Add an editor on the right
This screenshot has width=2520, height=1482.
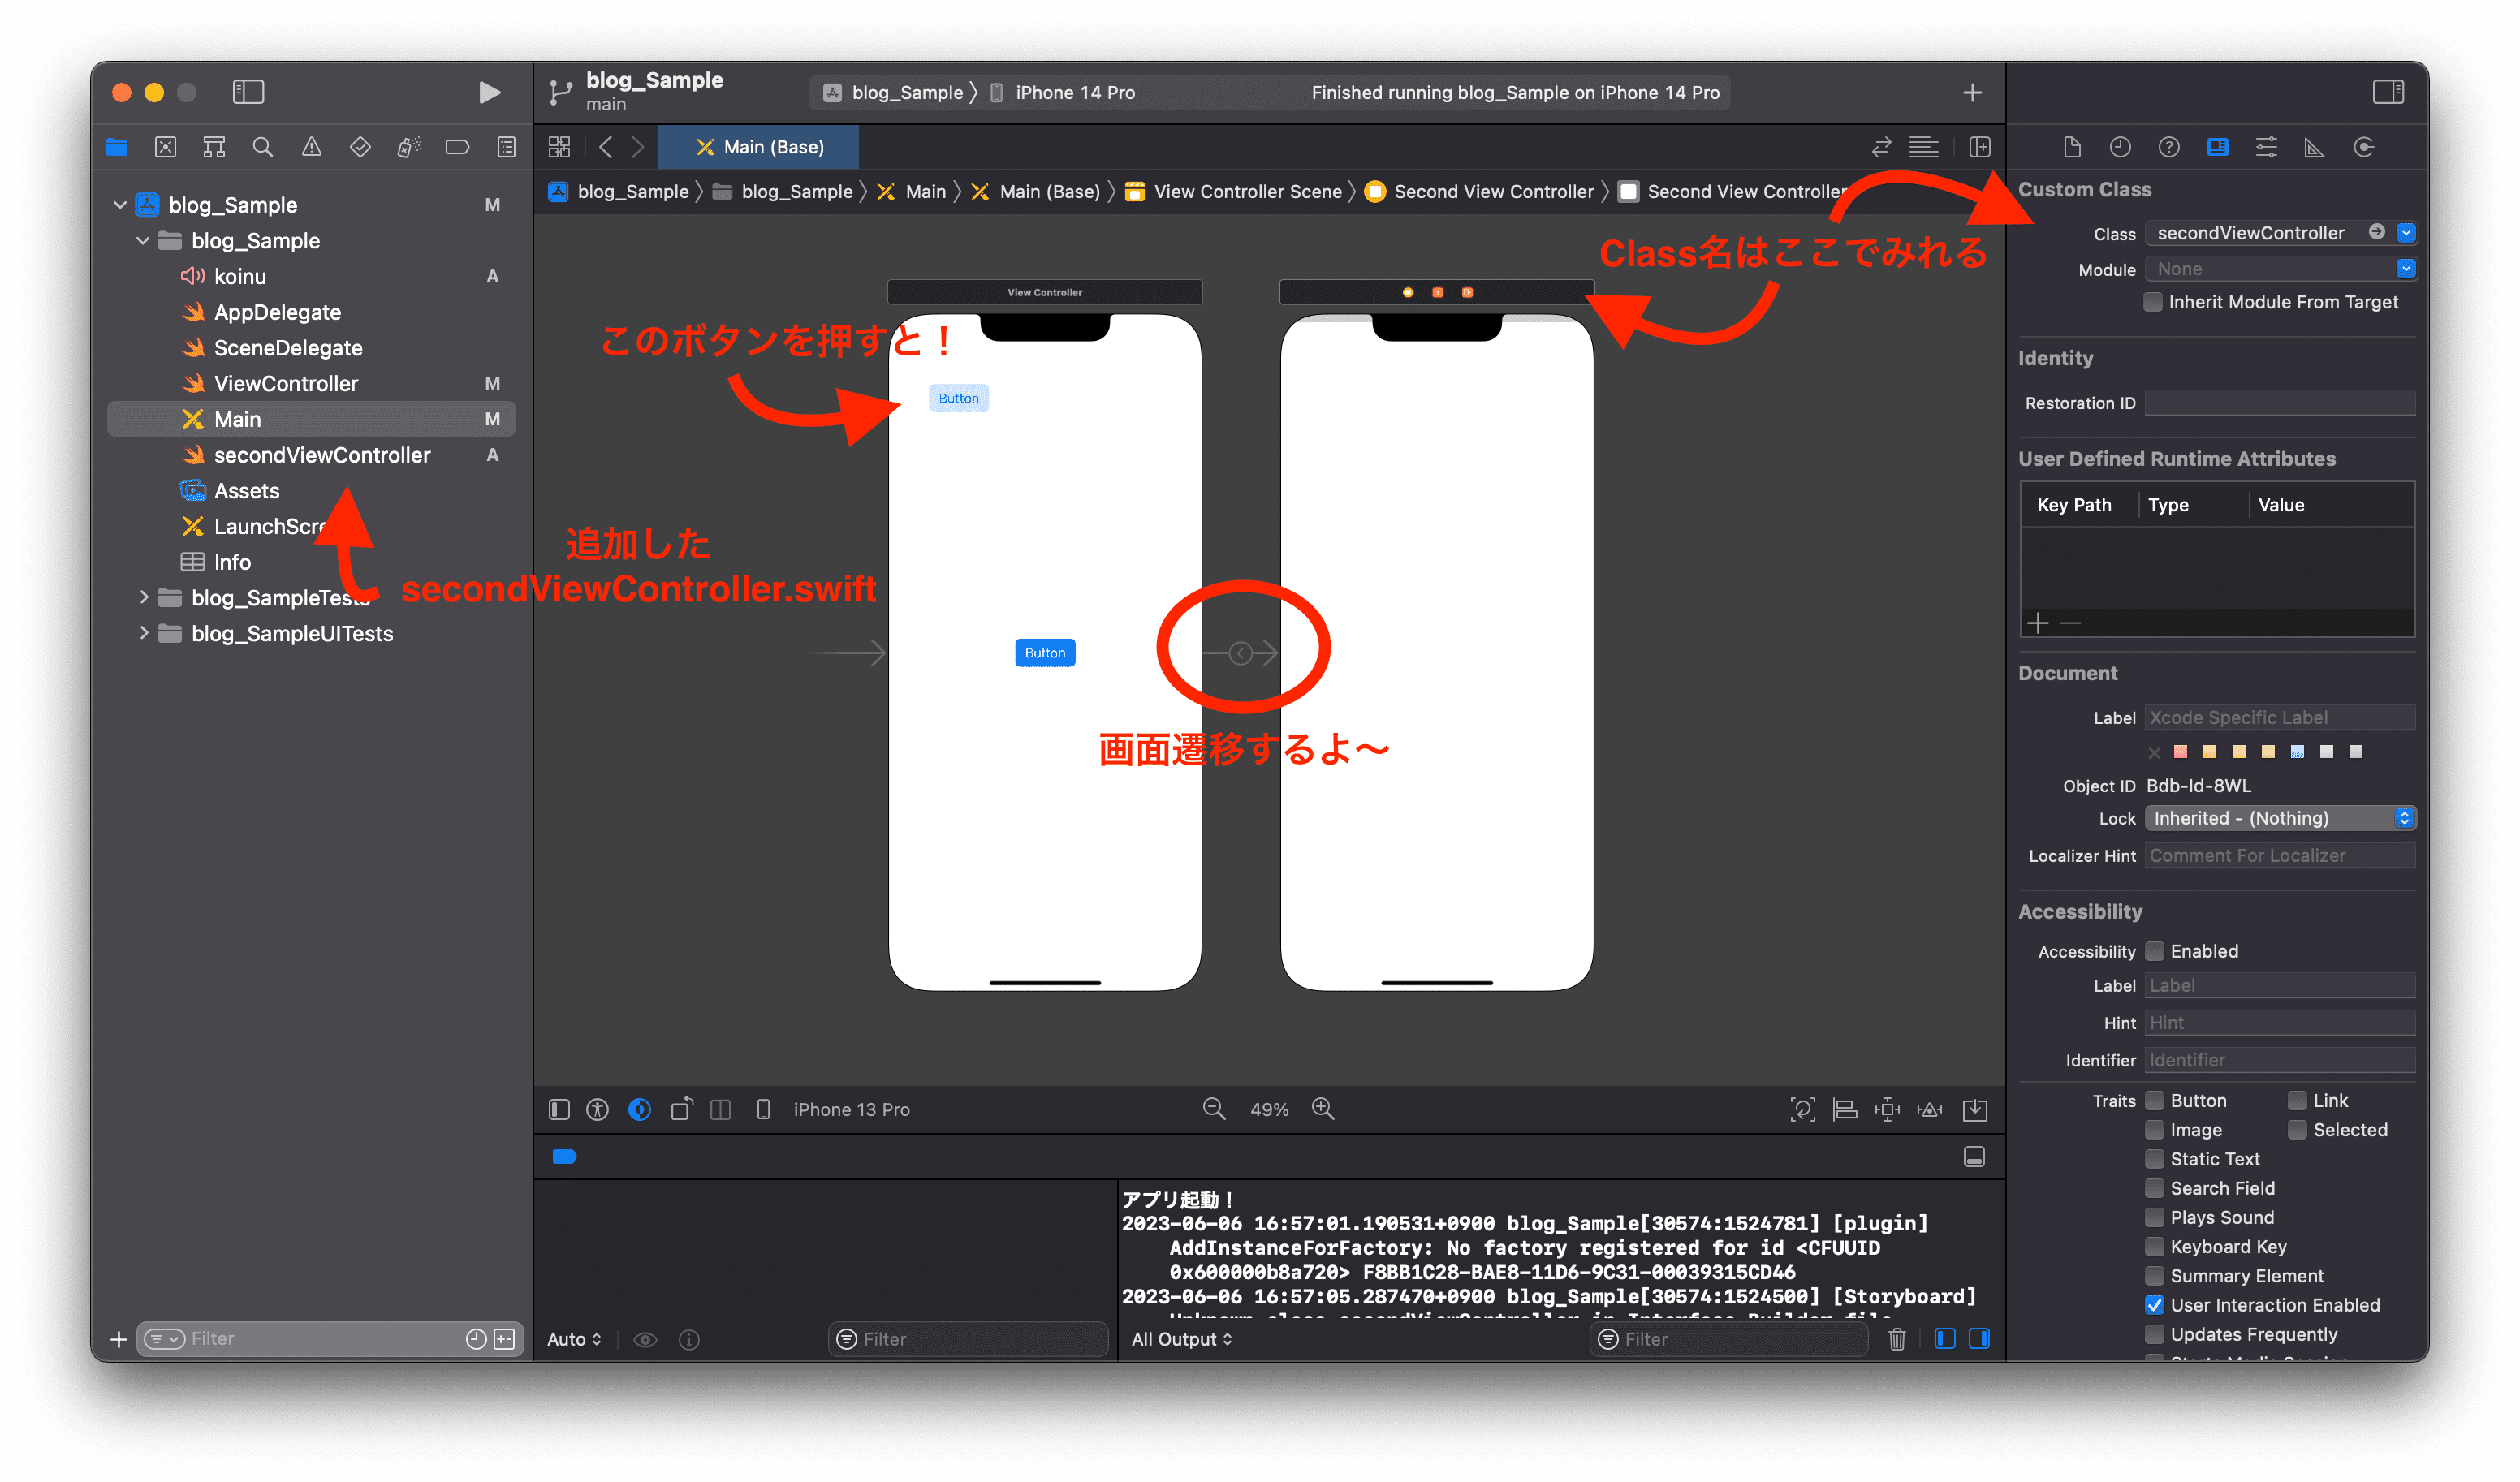(1980, 147)
